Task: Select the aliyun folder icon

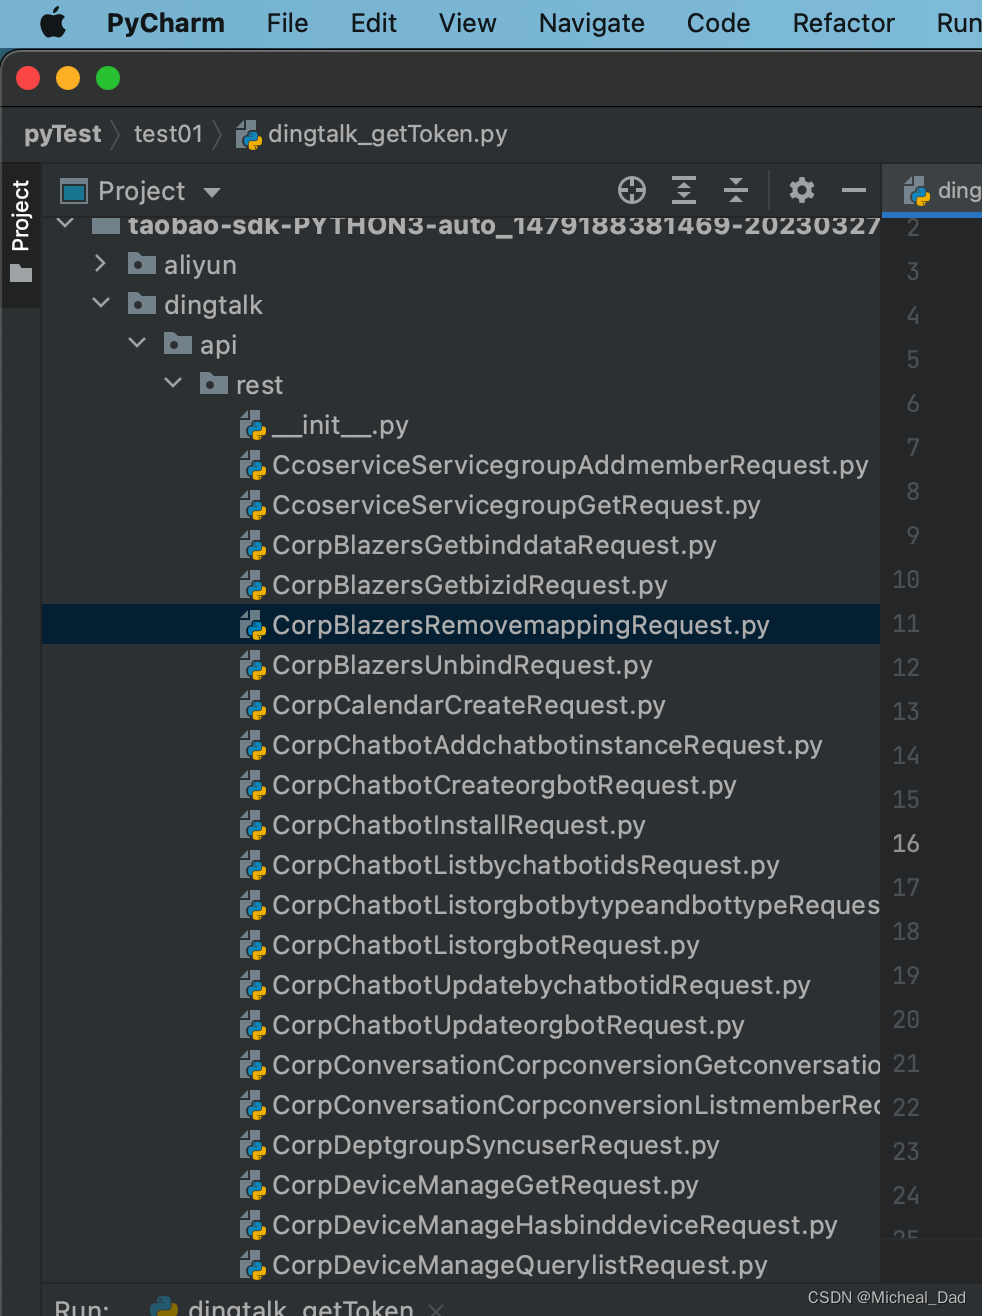Action: pyautogui.click(x=142, y=264)
